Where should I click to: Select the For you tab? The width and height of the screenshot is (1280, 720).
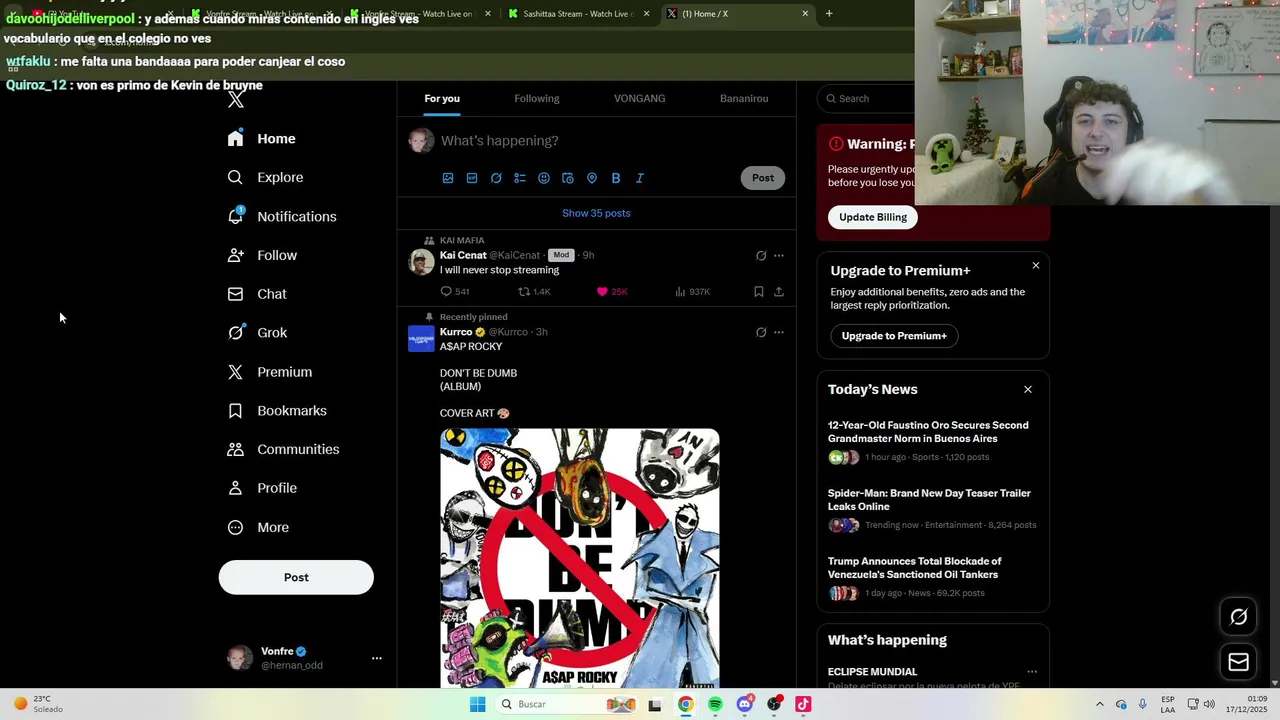coord(442,98)
